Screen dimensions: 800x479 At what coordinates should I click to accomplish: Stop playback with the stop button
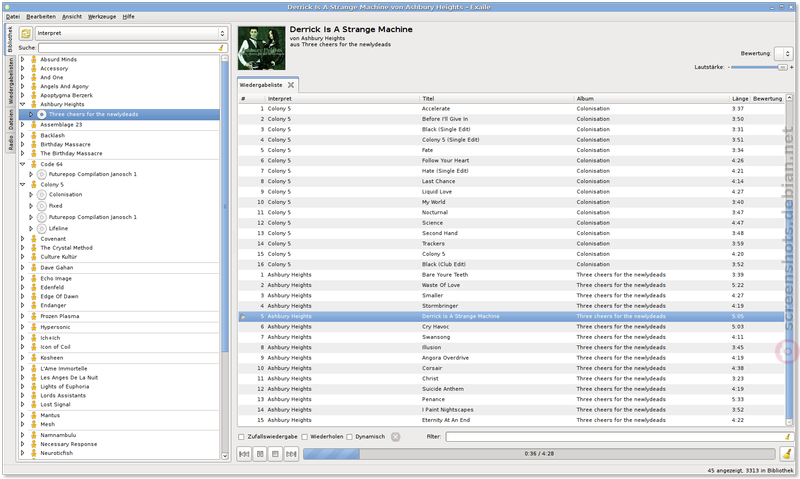(276, 453)
